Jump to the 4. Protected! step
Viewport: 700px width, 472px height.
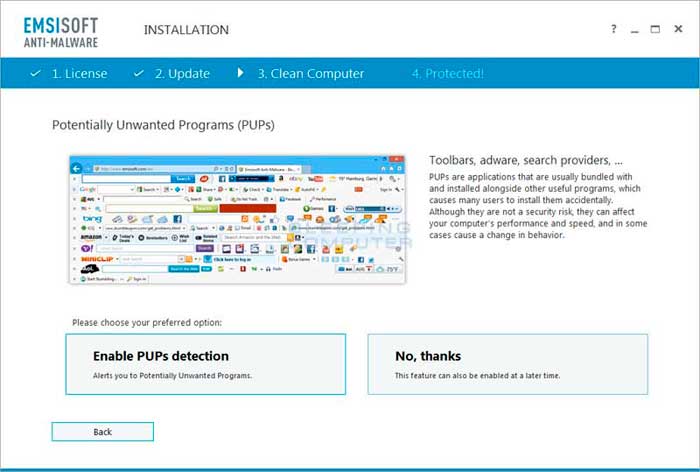pos(448,74)
